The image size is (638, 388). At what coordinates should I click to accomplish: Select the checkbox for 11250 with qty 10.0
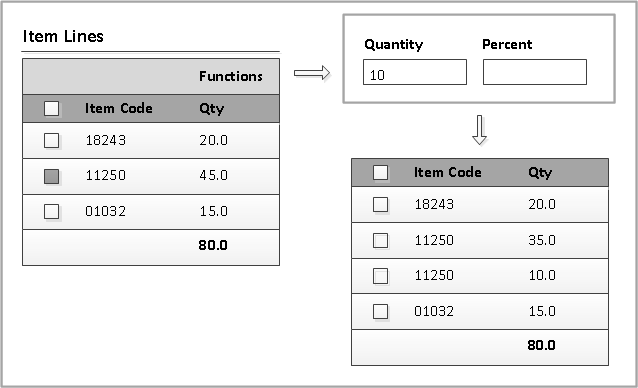[380, 276]
